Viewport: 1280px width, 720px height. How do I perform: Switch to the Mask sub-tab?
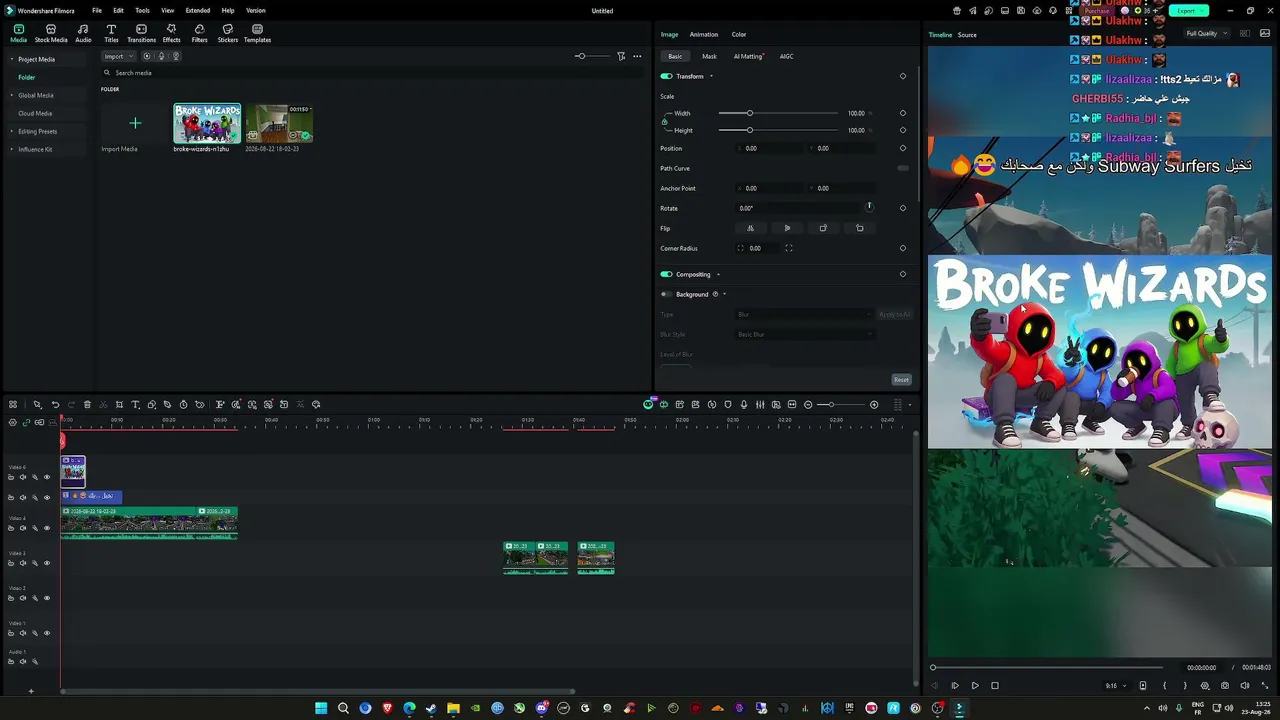point(709,56)
